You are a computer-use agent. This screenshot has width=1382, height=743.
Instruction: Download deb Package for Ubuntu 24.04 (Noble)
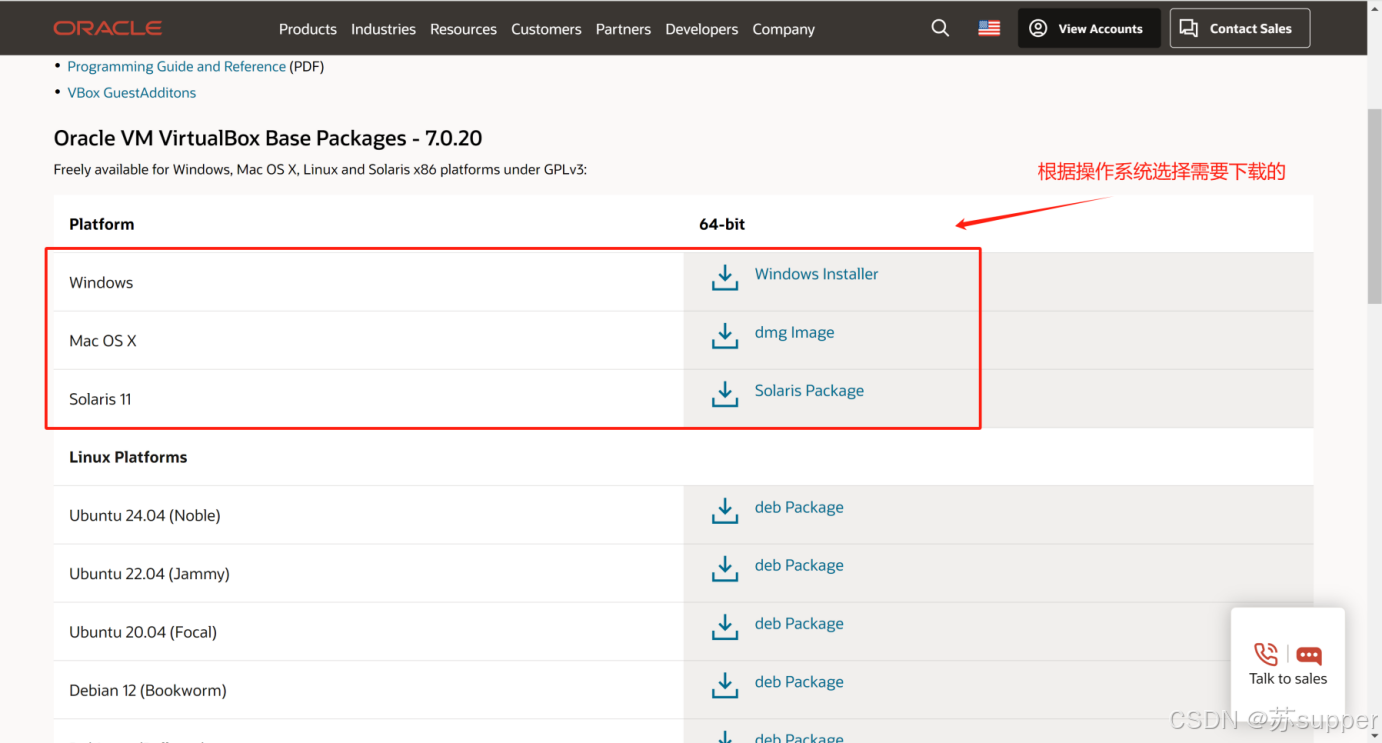coord(799,507)
